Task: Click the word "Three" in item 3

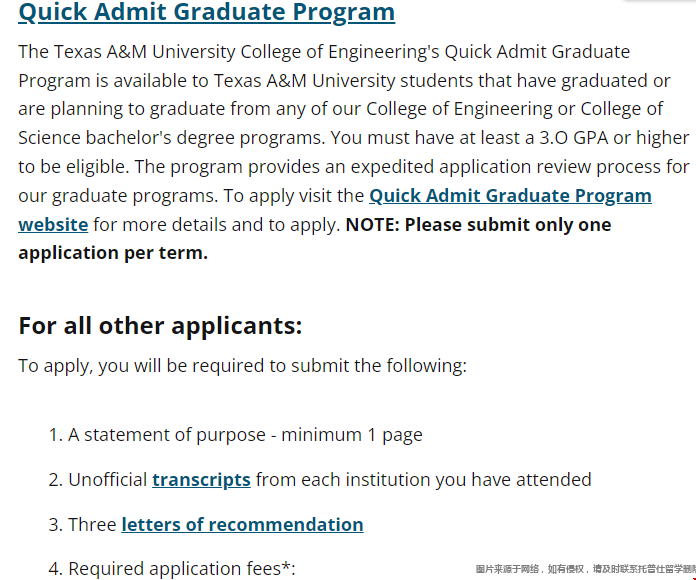Action: pos(92,525)
